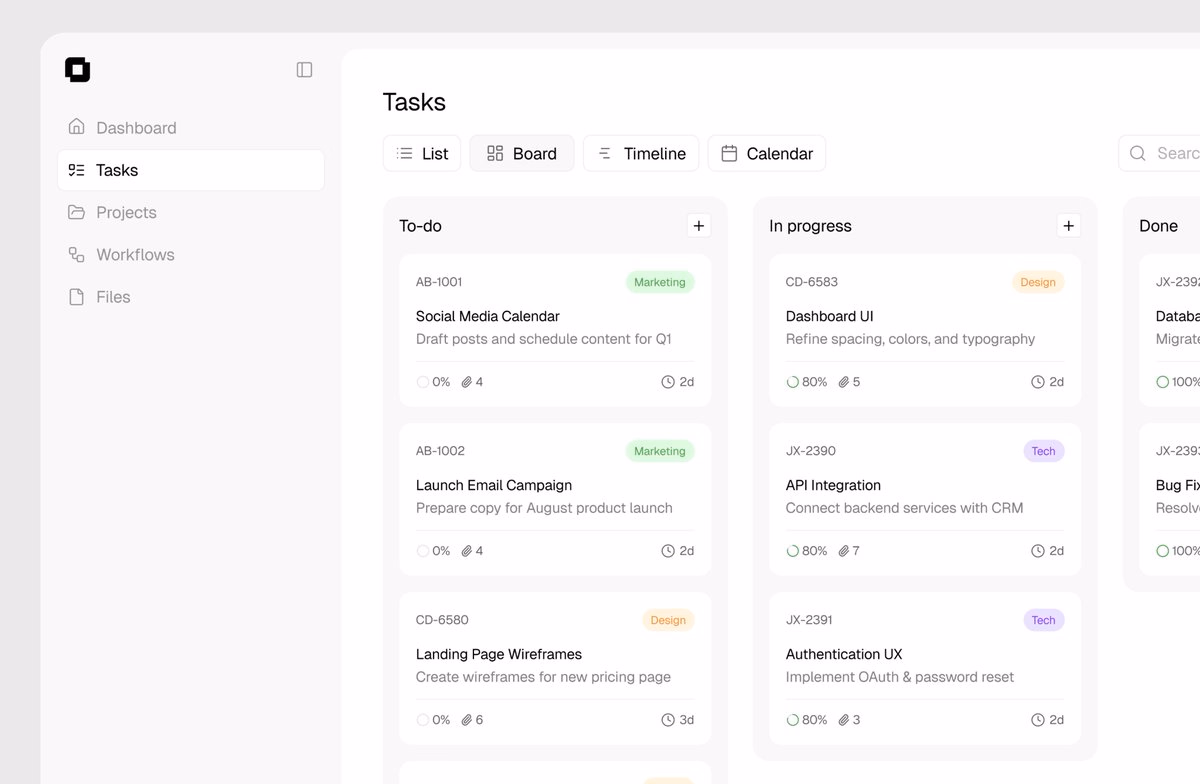Open Files in the sidebar

tap(191, 297)
